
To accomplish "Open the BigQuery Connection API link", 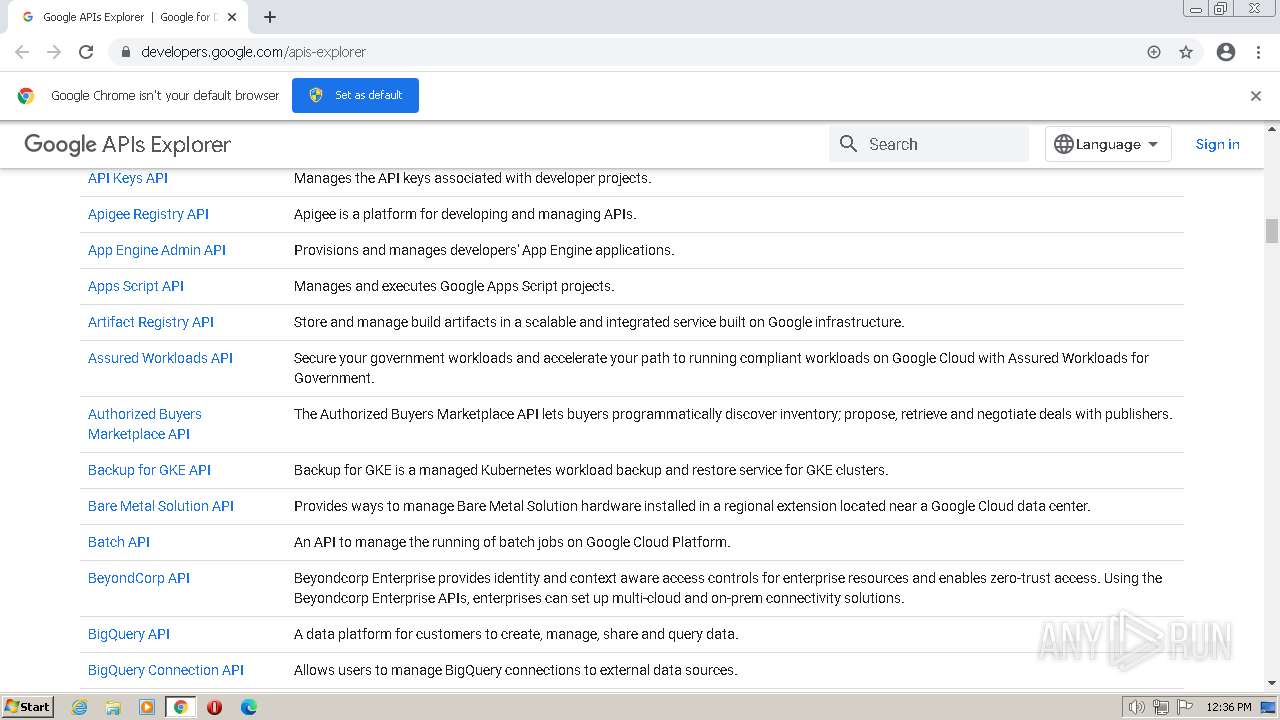I will coord(166,670).
